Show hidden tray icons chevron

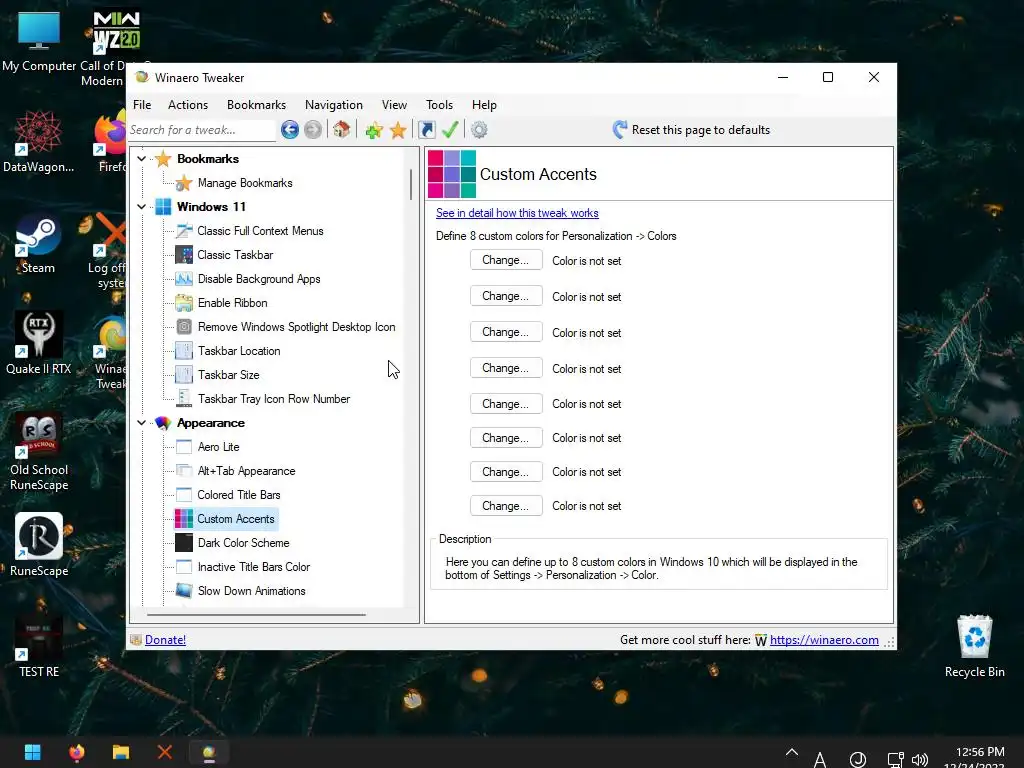(792, 752)
